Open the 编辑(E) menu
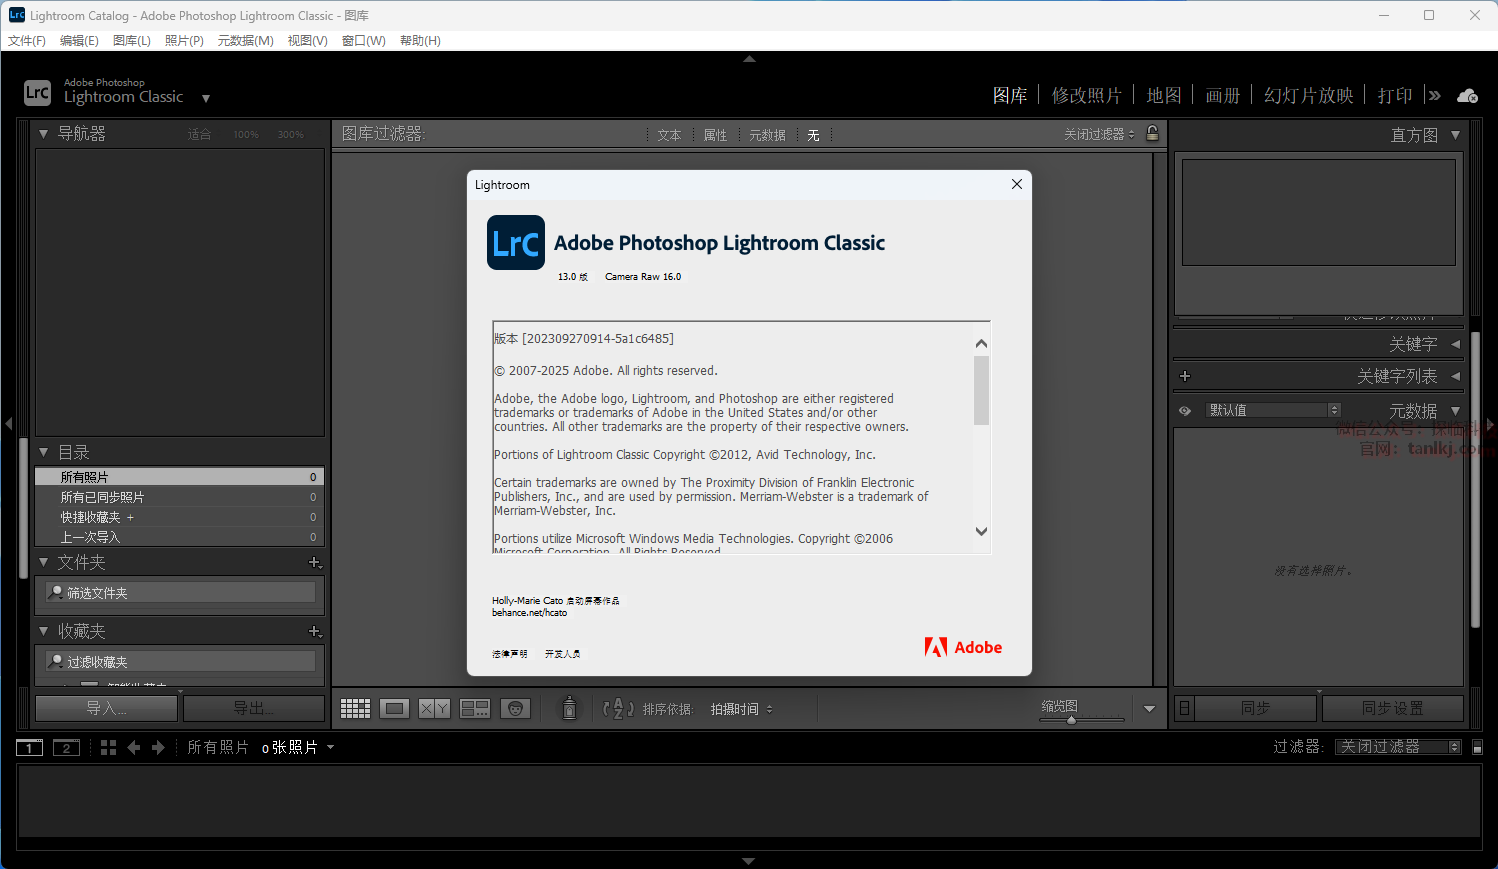This screenshot has width=1498, height=869. click(x=79, y=41)
